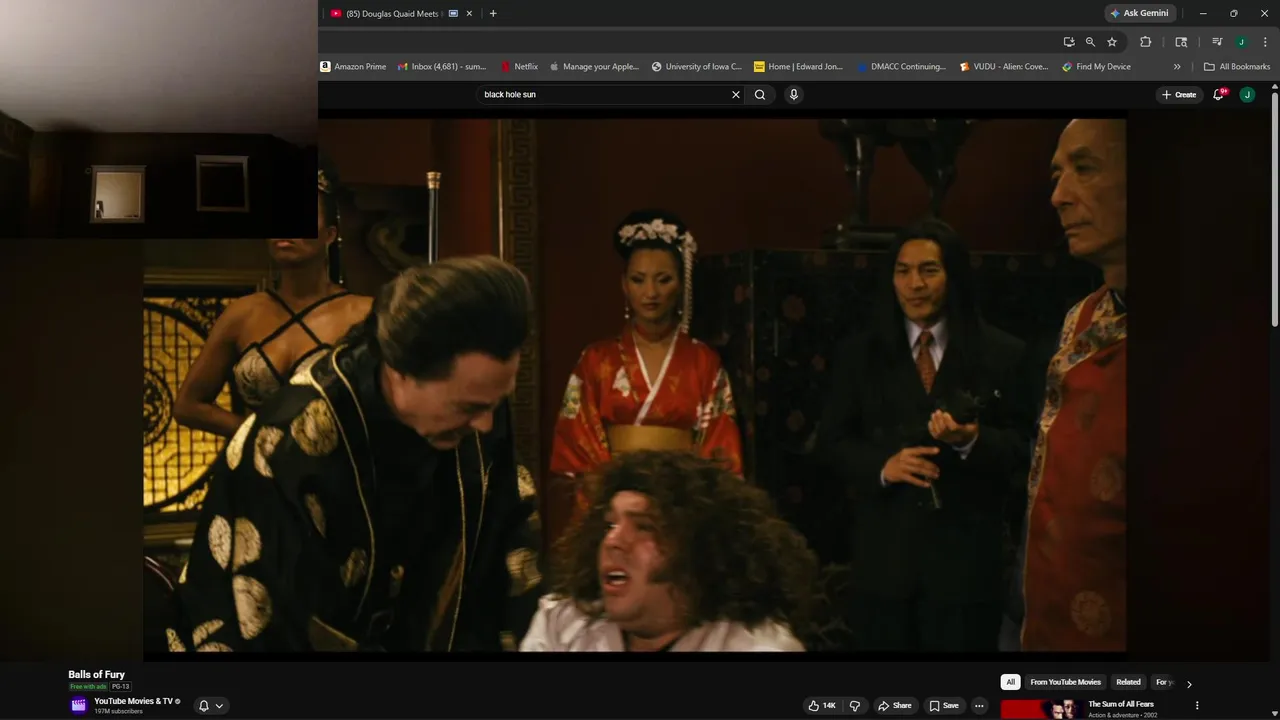1280x720 pixels.
Task: Bookmark this page with the star icon
Action: click(1112, 42)
